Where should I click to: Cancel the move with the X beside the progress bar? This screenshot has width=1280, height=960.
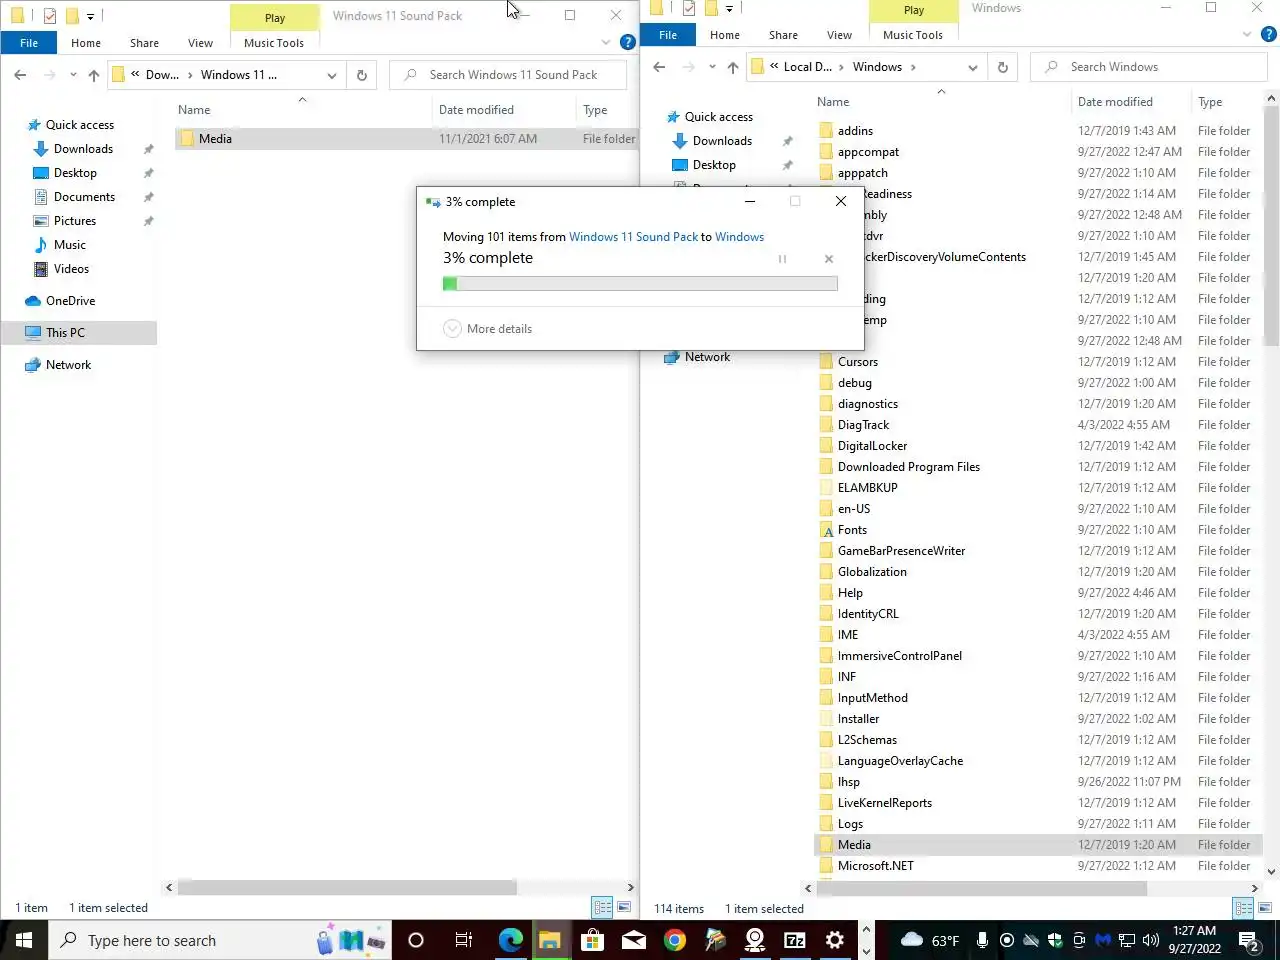coord(829,259)
